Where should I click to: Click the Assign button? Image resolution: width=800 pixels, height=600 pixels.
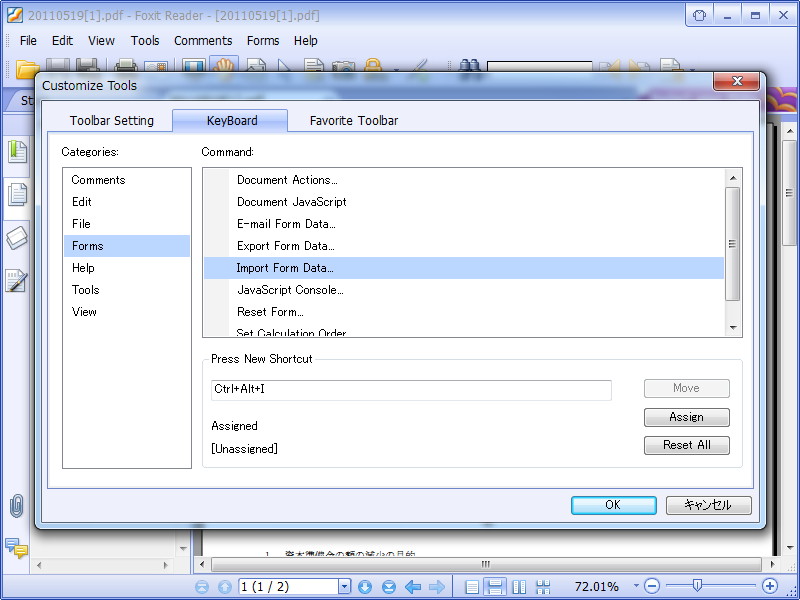point(686,417)
